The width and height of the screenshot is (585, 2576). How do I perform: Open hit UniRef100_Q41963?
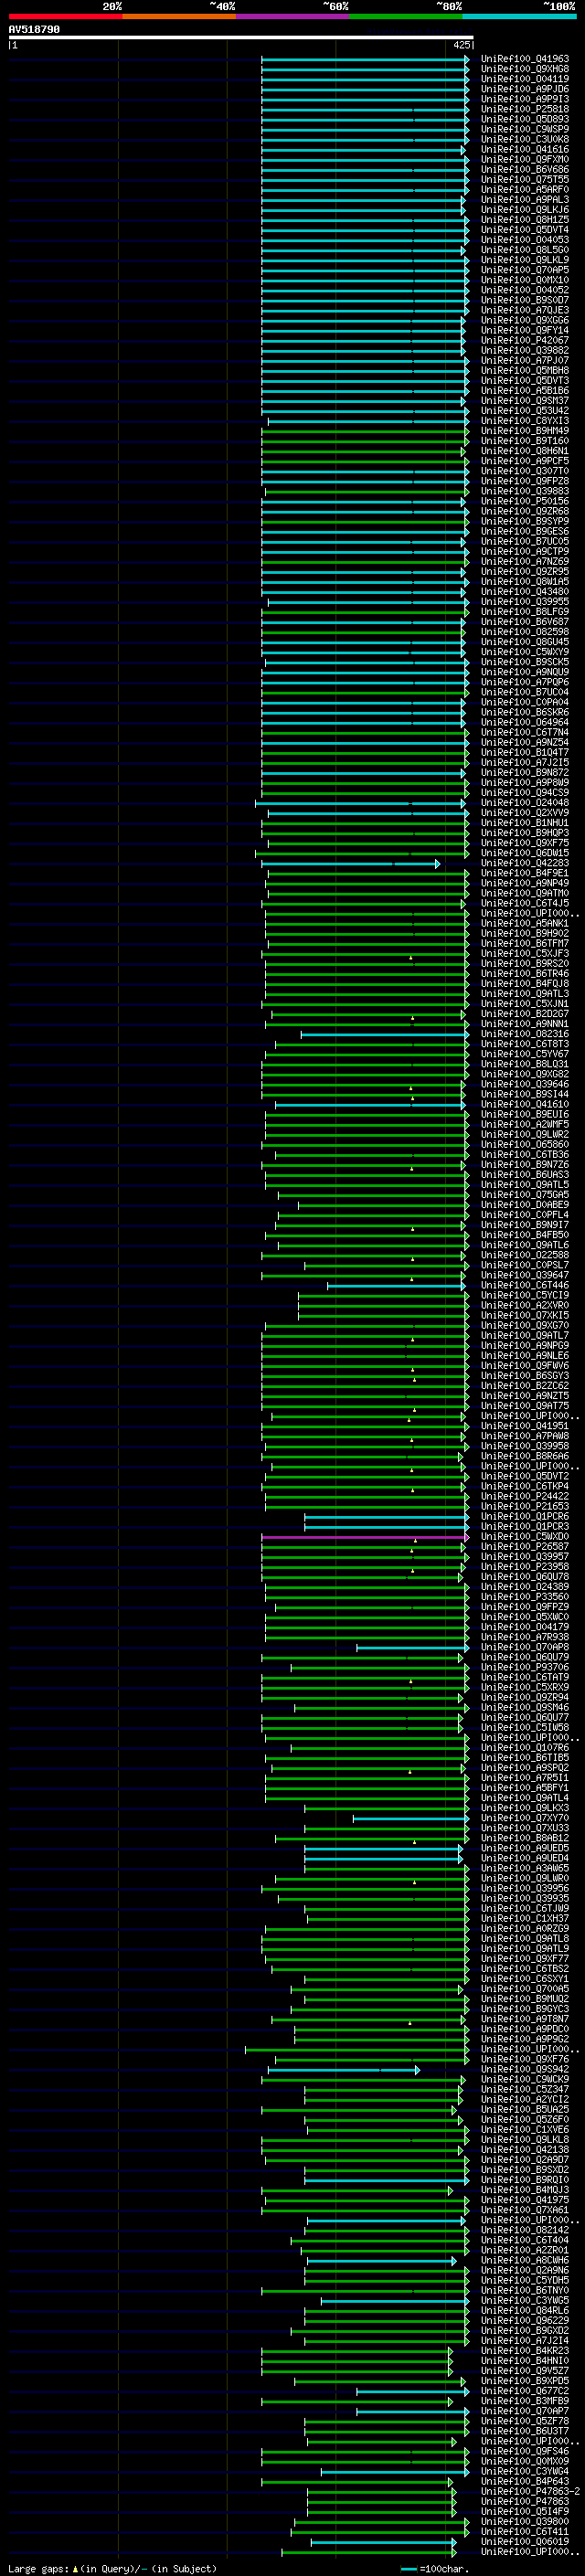pyautogui.click(x=525, y=59)
